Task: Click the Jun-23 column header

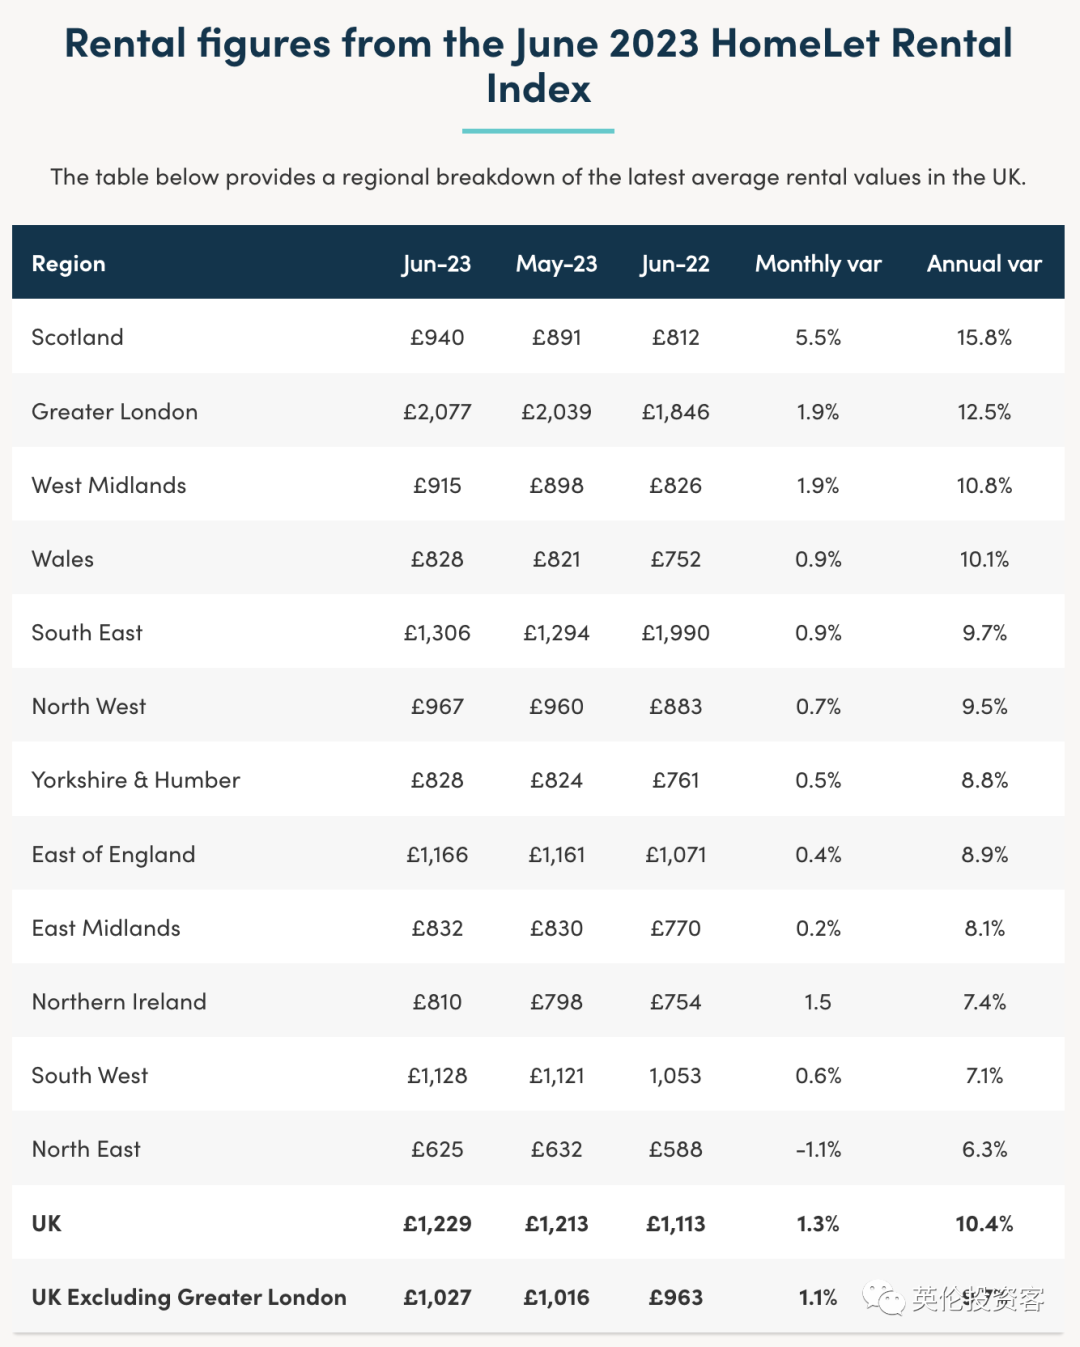Action: pyautogui.click(x=437, y=264)
